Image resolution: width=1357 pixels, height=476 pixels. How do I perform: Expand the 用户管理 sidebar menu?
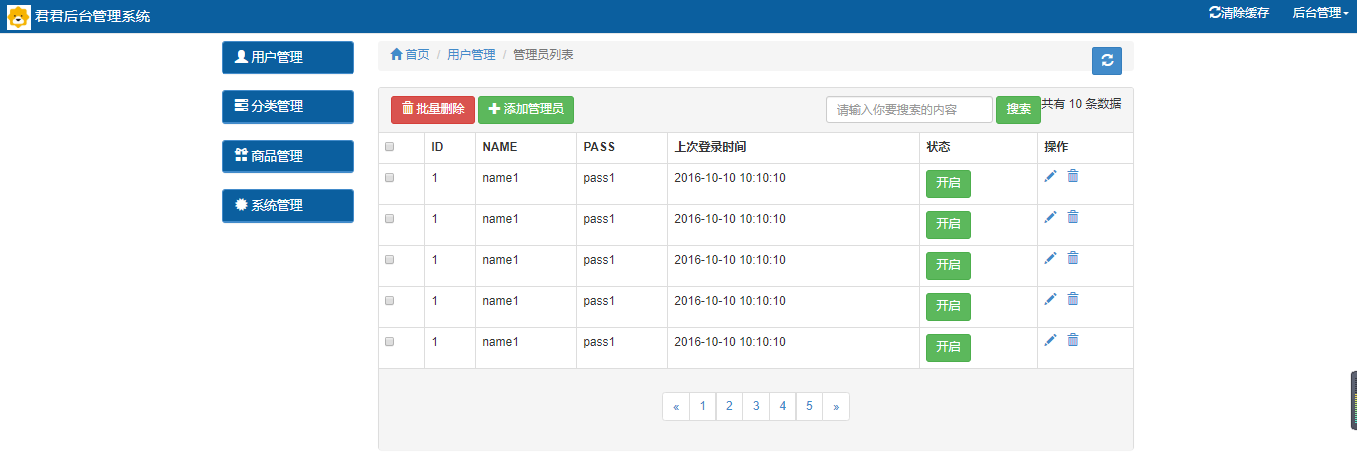coord(288,58)
